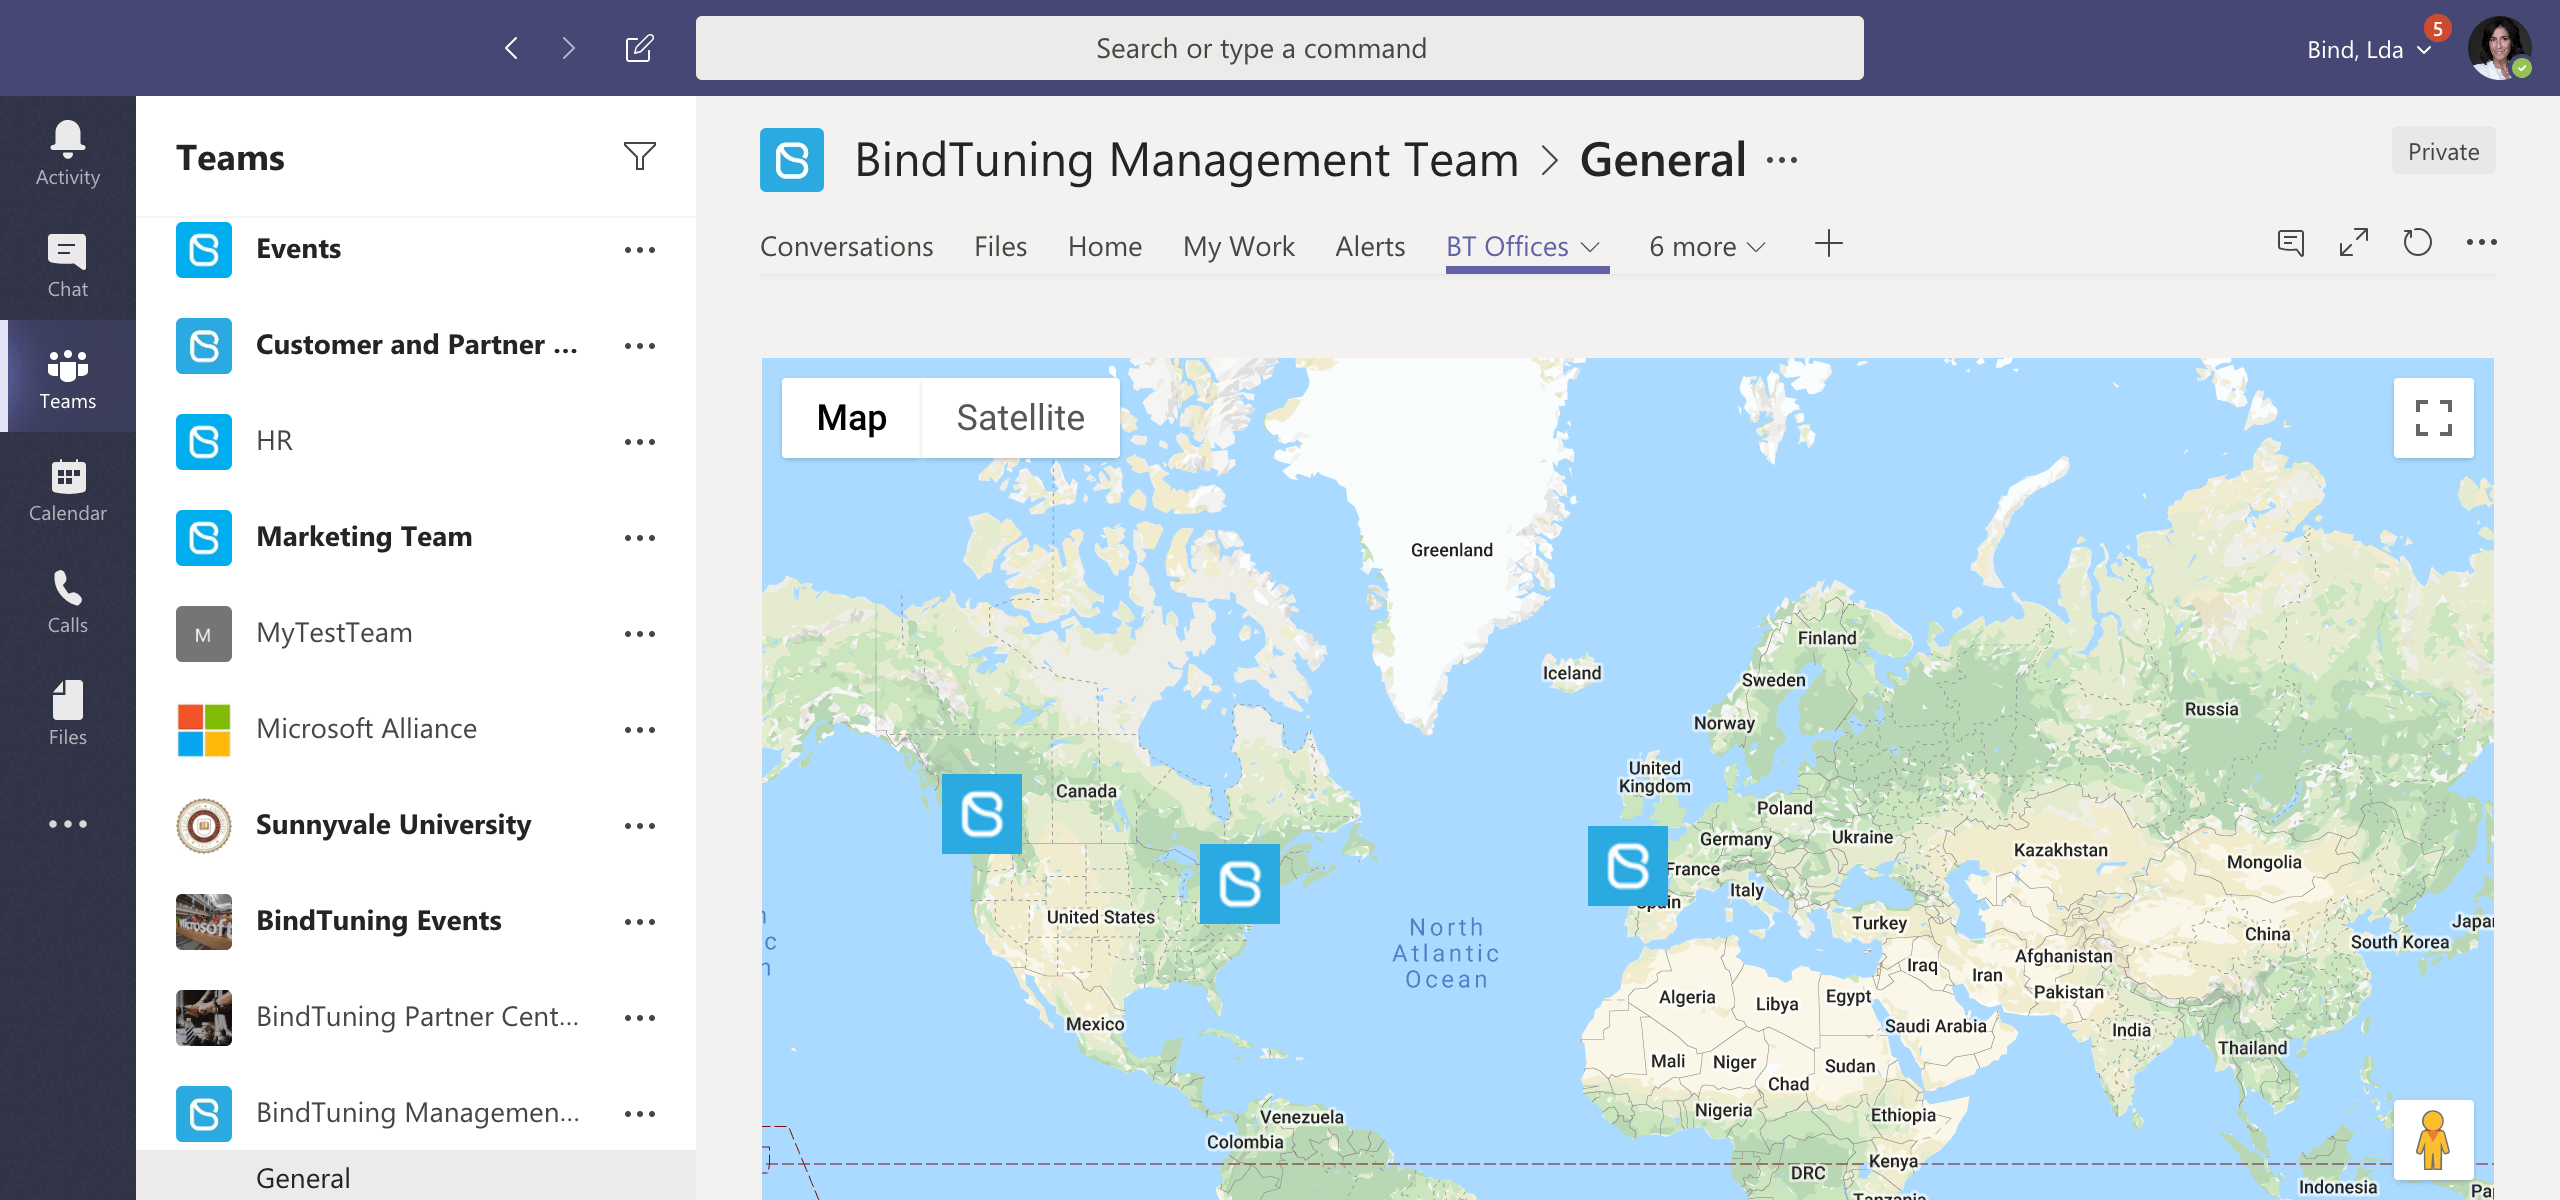Viewport: 2560px width, 1200px height.
Task: Select the BT Offices tab
Action: (x=1504, y=245)
